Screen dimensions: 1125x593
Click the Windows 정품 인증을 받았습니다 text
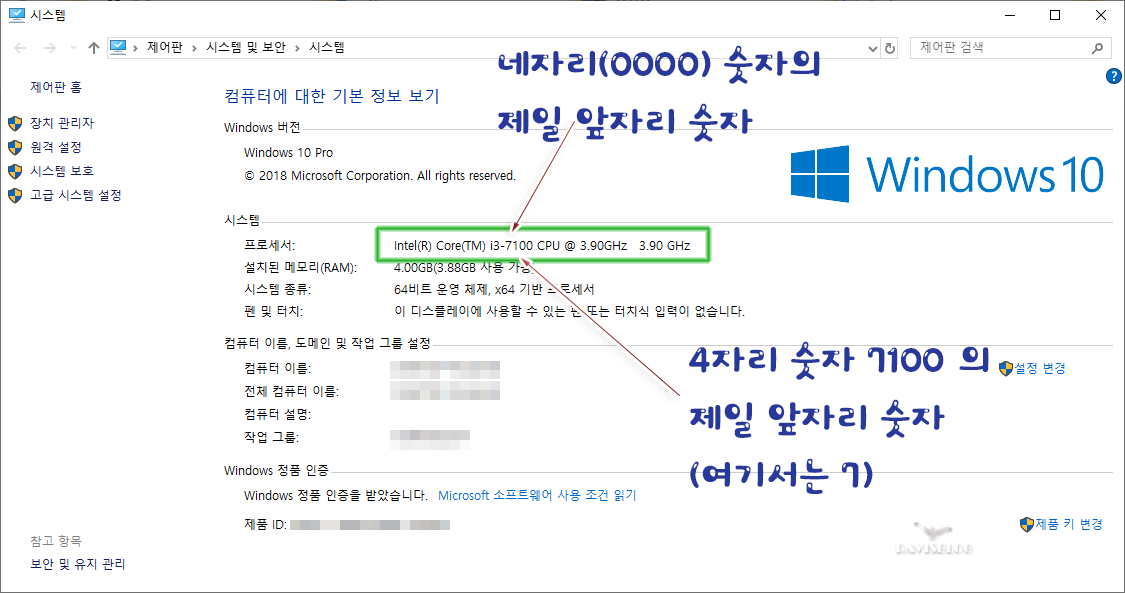pos(336,495)
